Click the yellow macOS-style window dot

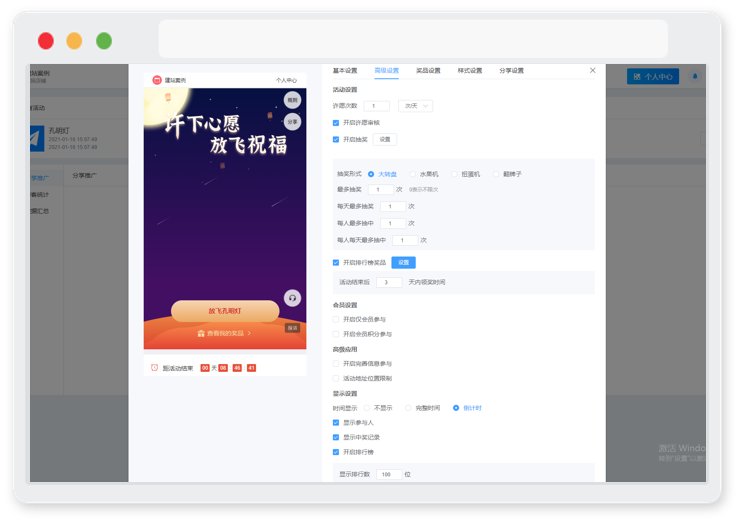[x=74, y=41]
